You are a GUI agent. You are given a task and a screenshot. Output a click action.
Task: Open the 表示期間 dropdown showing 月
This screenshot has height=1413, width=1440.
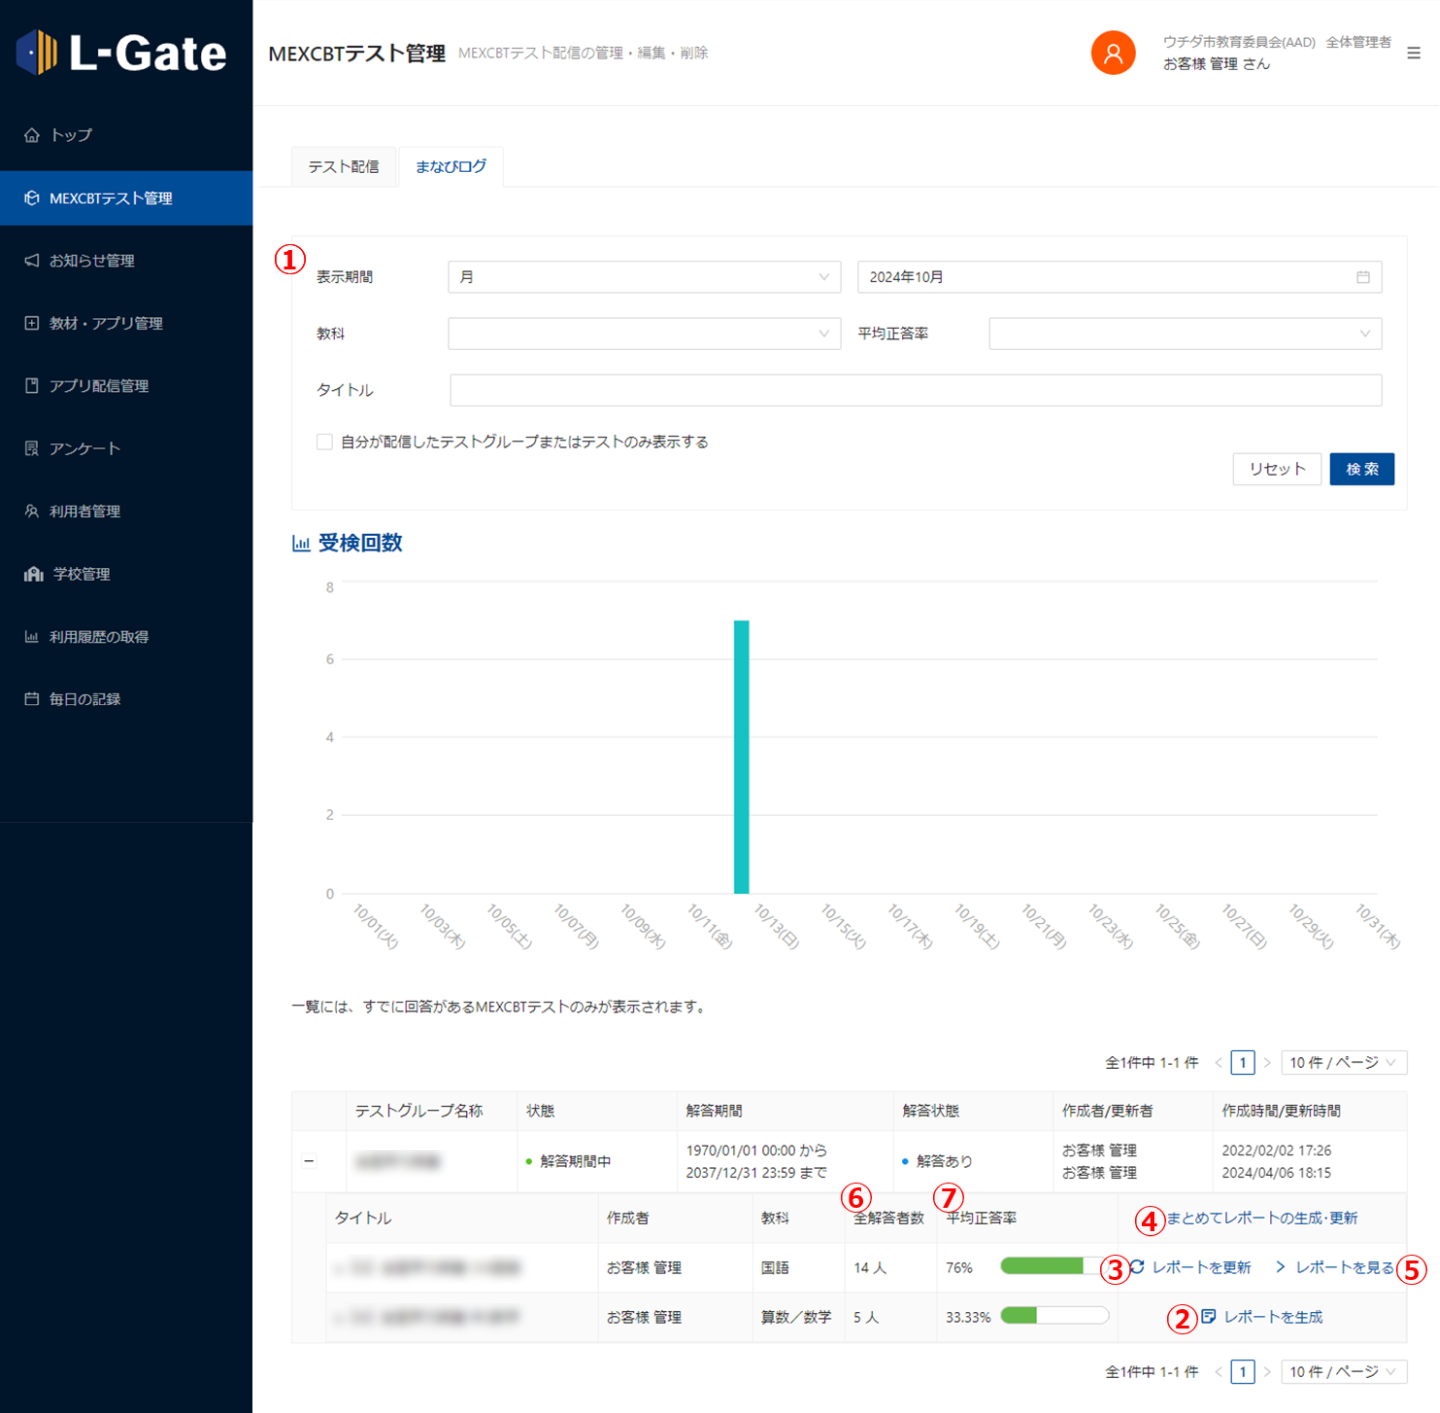click(x=644, y=277)
